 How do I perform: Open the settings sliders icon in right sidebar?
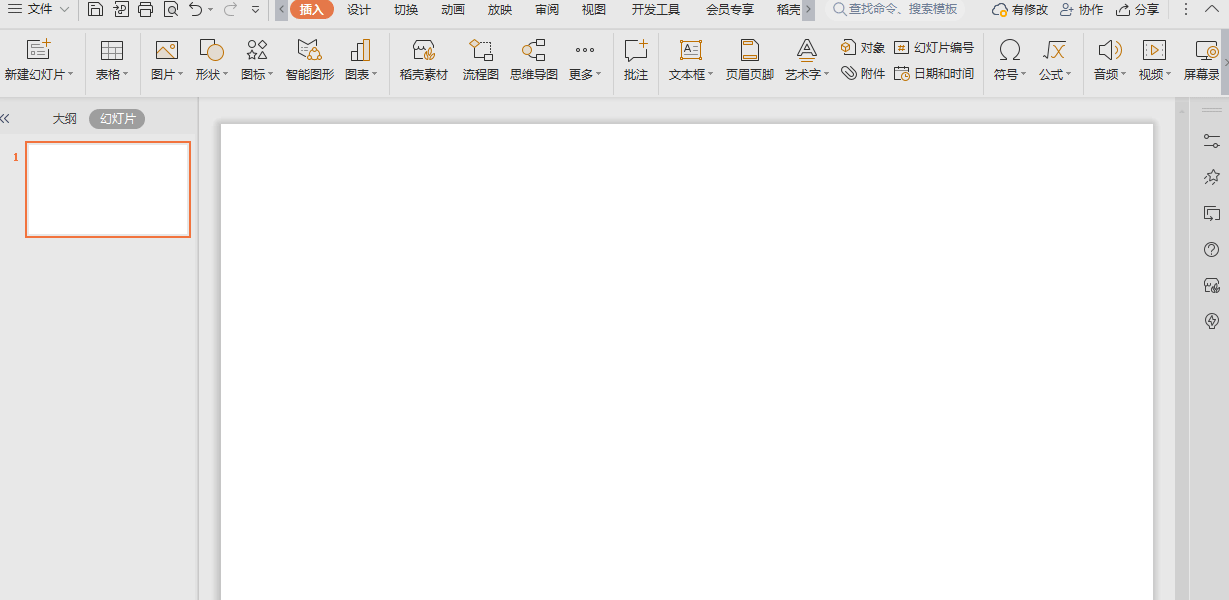point(1212,141)
